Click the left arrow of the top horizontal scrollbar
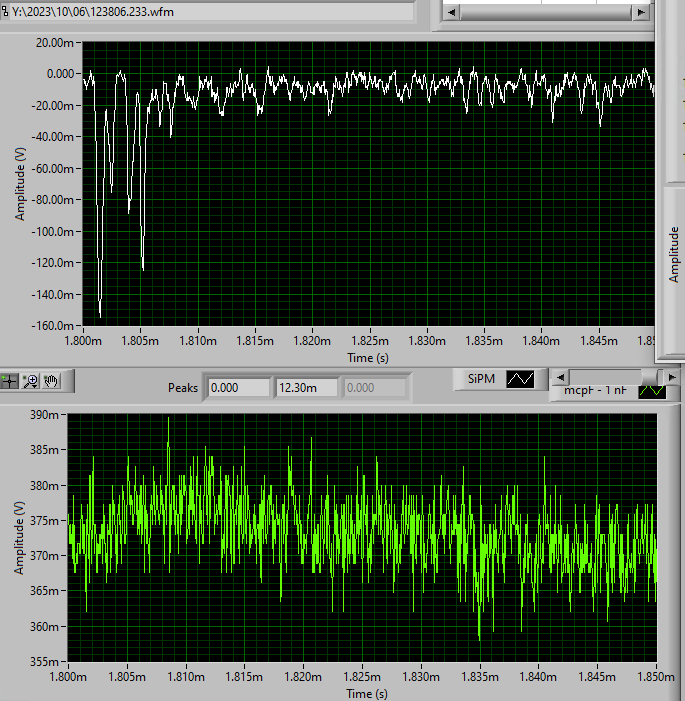The width and height of the screenshot is (685, 701). click(452, 13)
